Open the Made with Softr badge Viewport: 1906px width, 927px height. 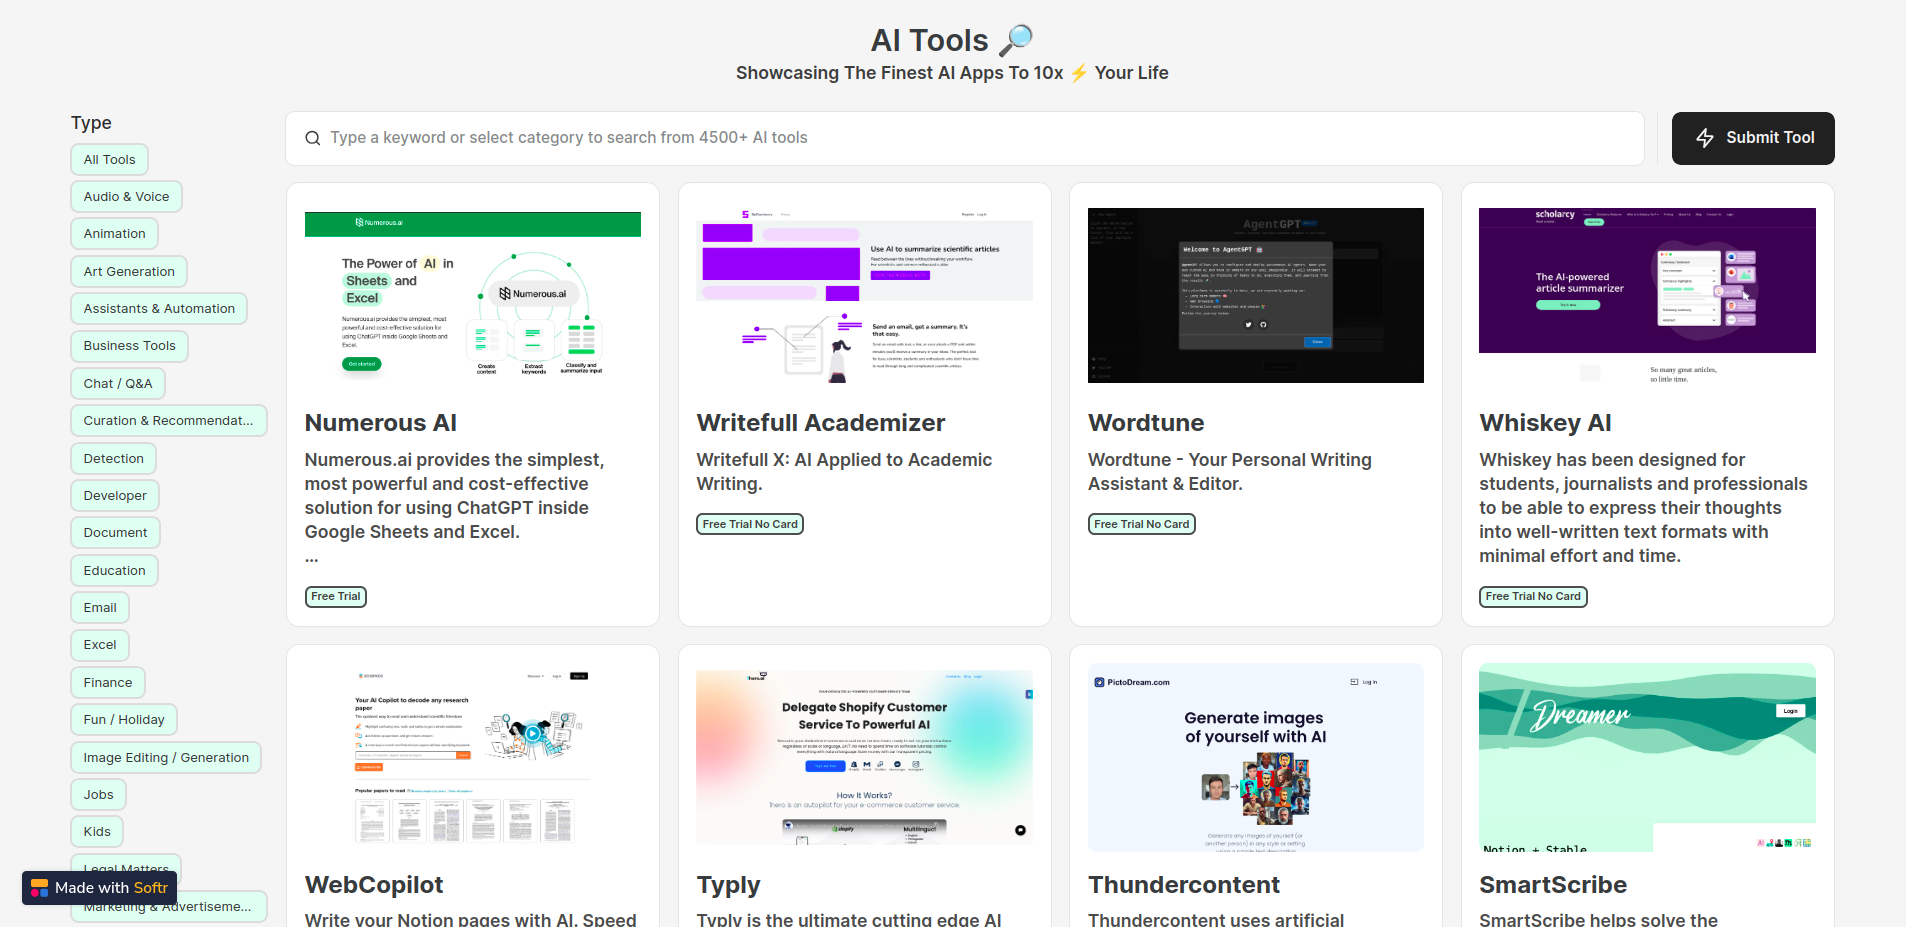[100, 888]
